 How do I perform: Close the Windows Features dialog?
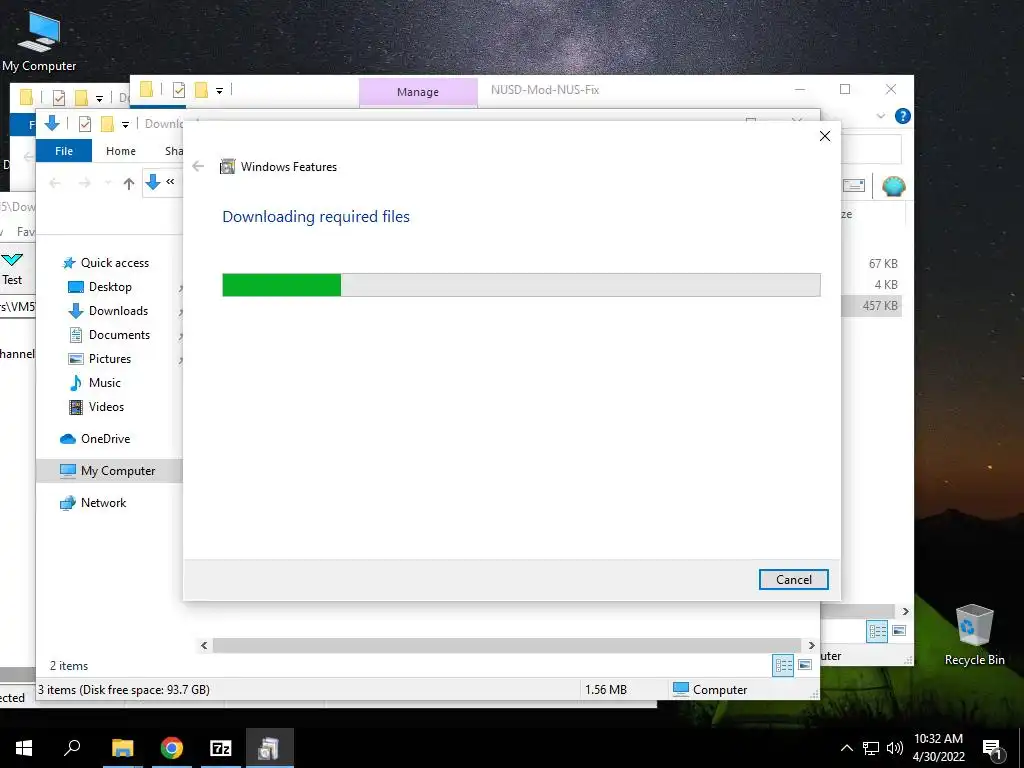coord(825,136)
